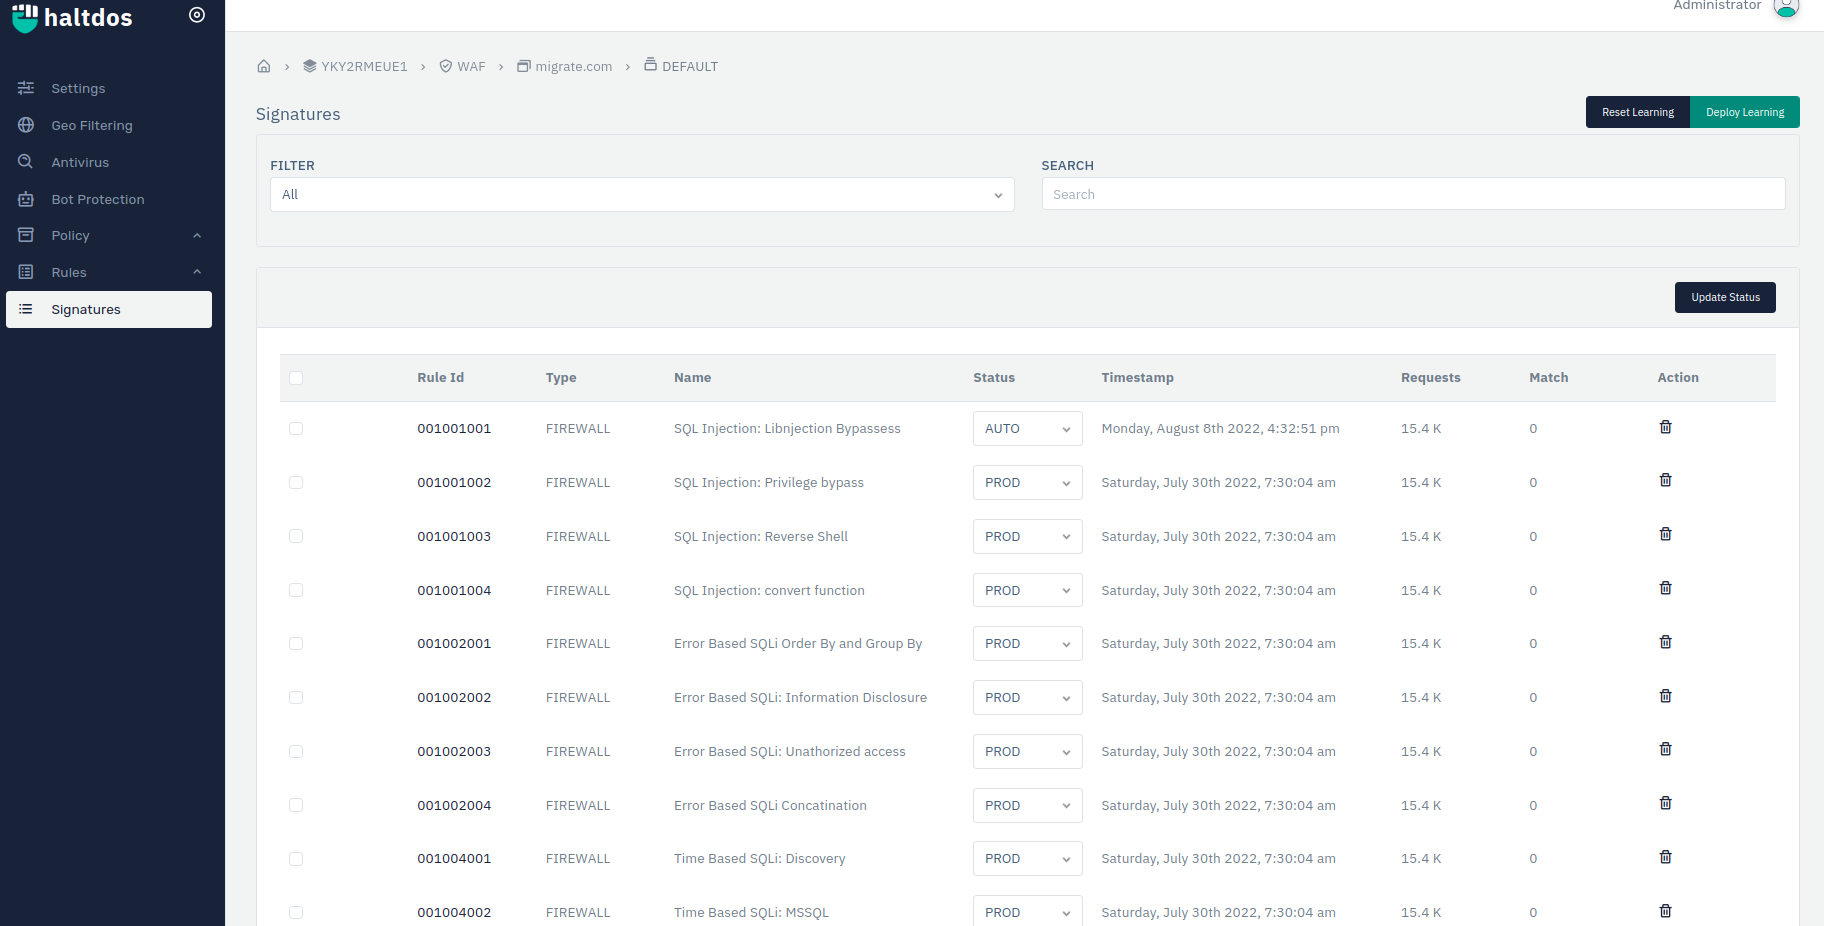Viewport: 1824px width, 926px height.
Task: Open status dropdown for Unathorized access rule
Action: [x=1027, y=751]
